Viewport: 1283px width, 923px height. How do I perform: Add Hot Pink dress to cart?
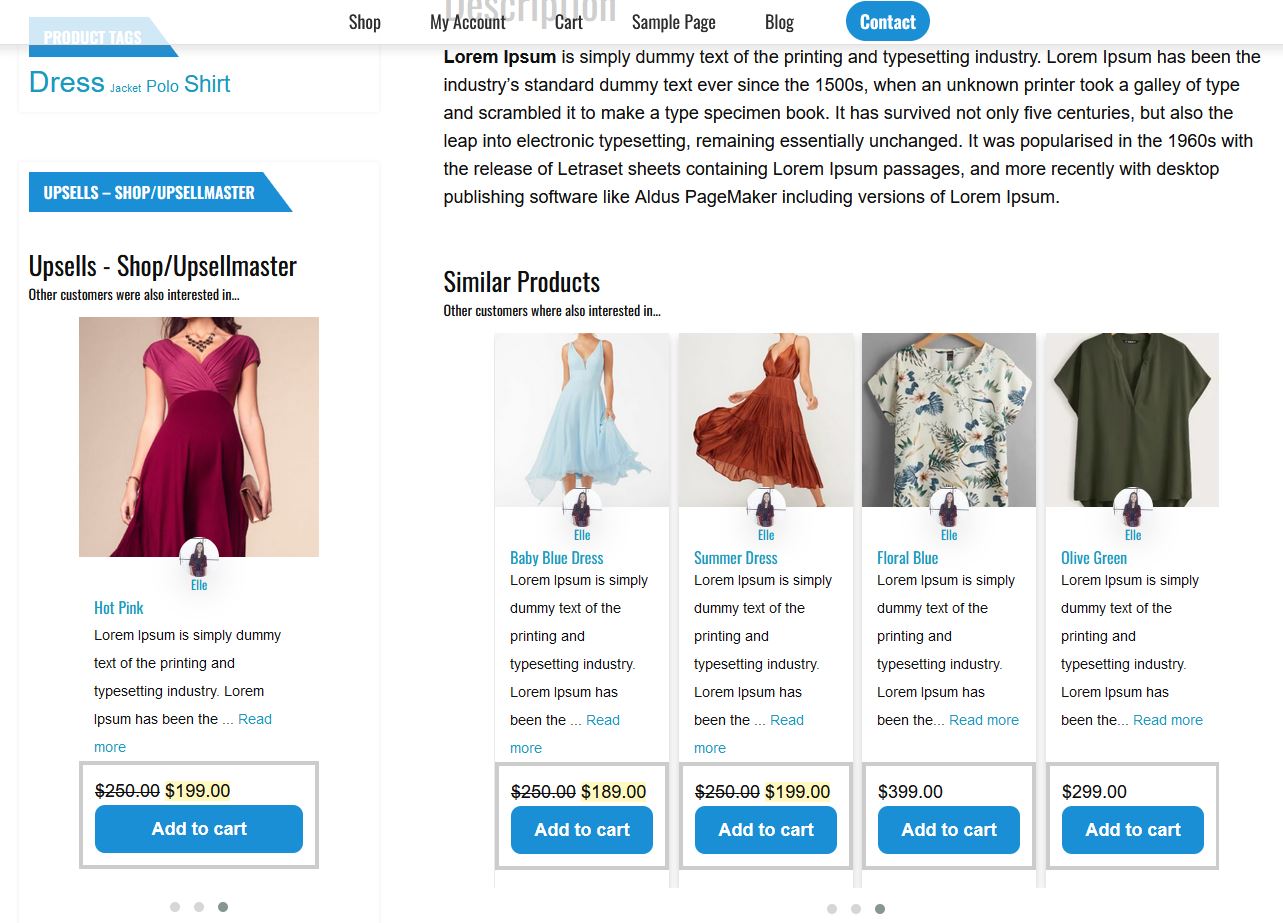[199, 829]
